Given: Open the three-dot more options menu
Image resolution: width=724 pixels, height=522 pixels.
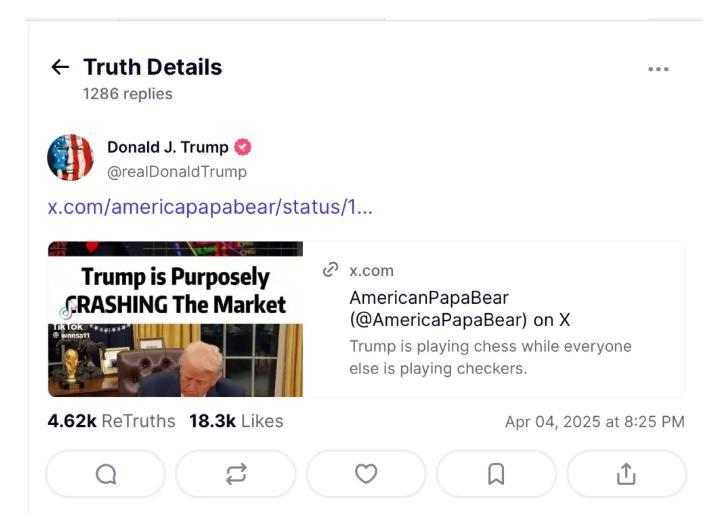Looking at the screenshot, I should pyautogui.click(x=658, y=69).
